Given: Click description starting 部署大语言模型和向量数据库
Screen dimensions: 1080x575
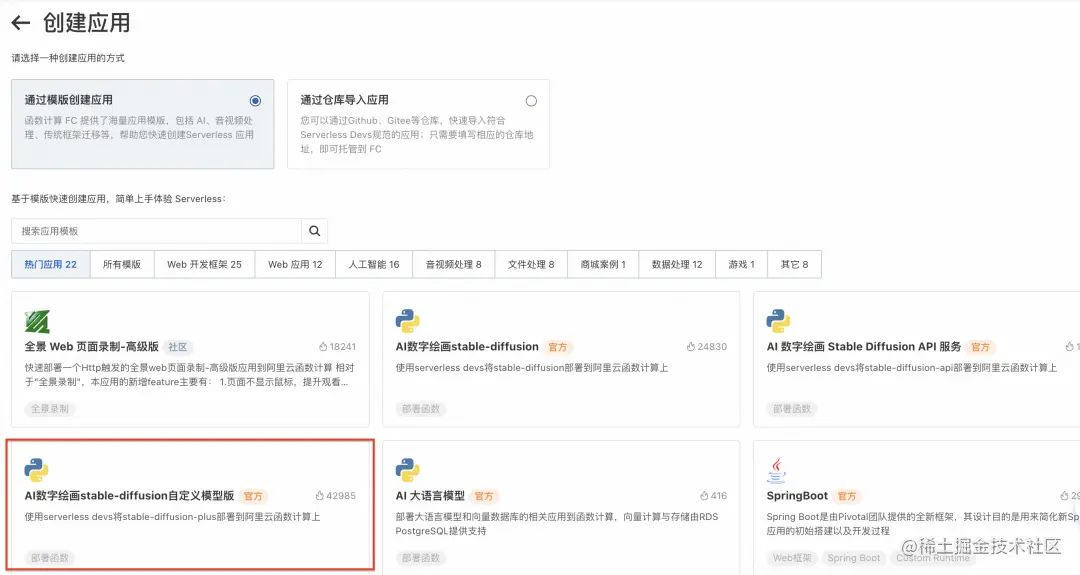Looking at the screenshot, I should click(557, 523).
